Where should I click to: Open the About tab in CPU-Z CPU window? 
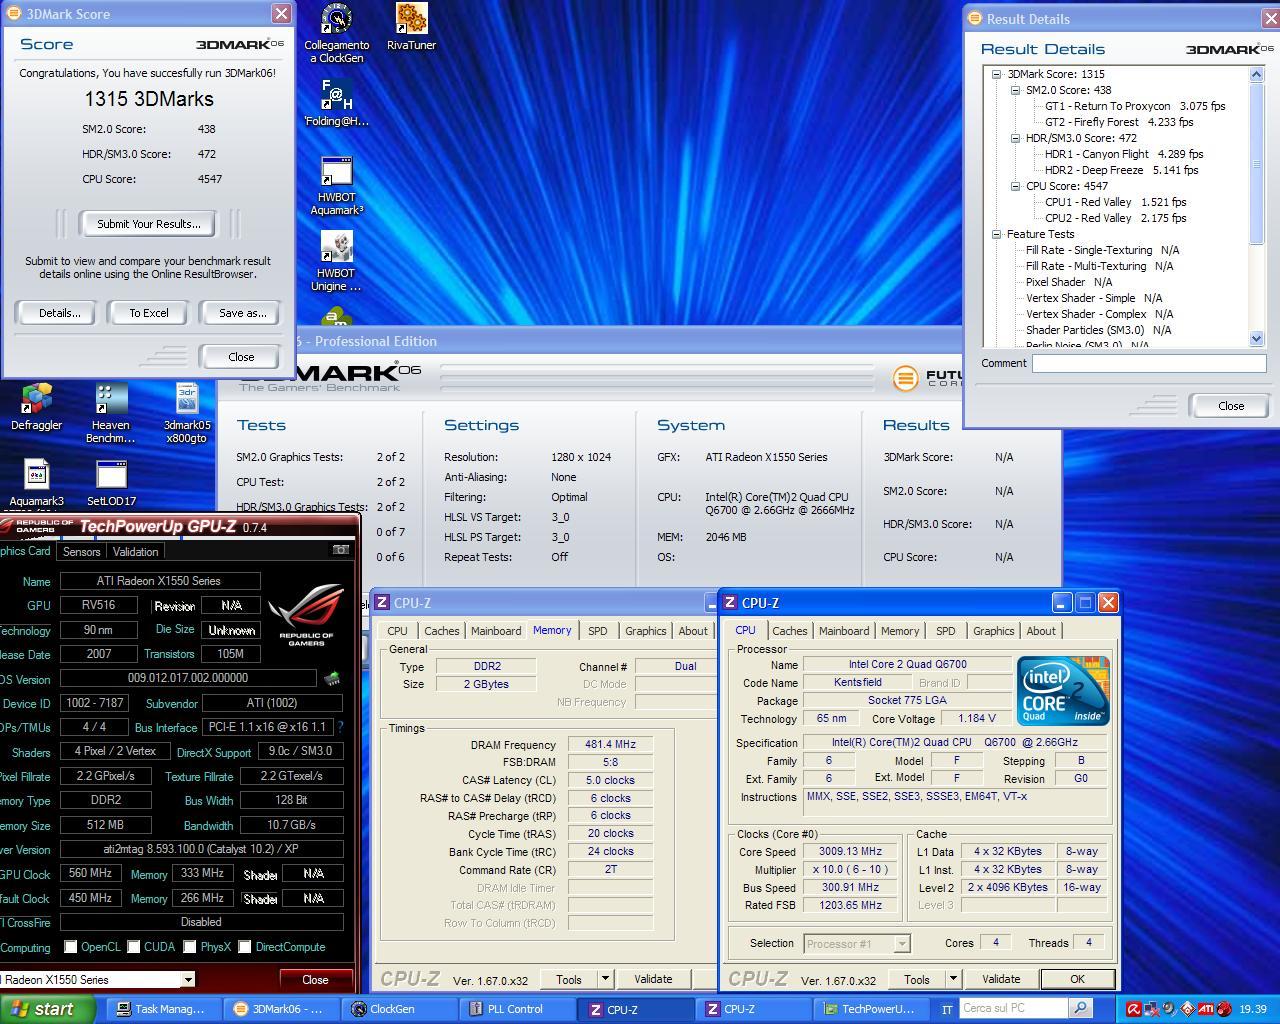pos(1041,631)
